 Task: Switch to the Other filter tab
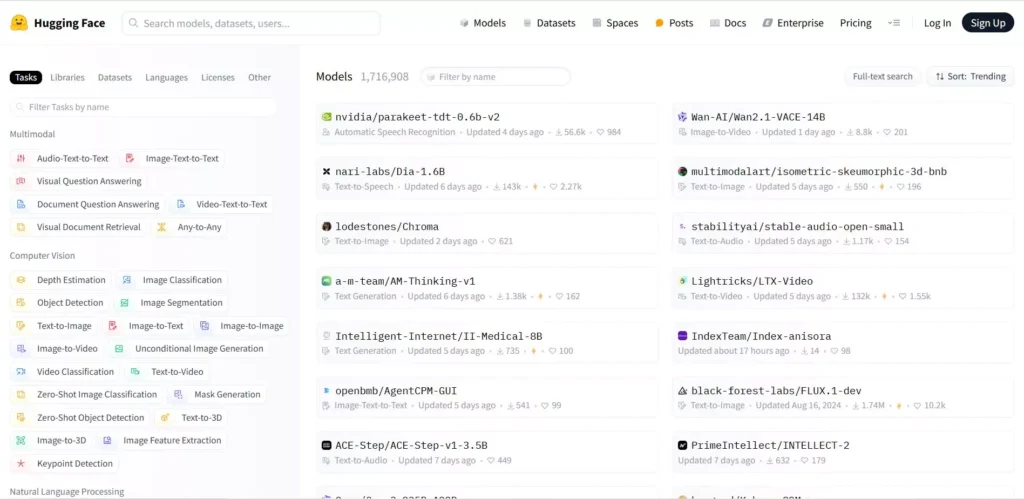(259, 77)
